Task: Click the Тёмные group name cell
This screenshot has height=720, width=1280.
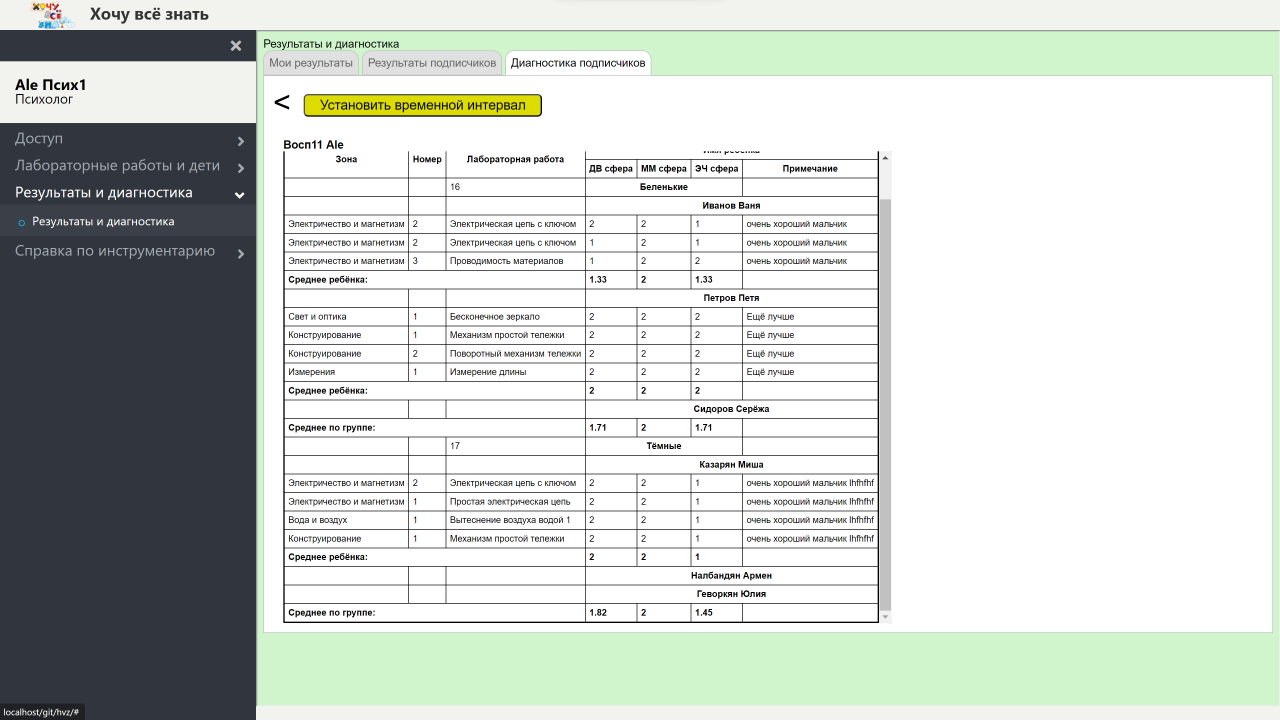Action: tap(663, 446)
